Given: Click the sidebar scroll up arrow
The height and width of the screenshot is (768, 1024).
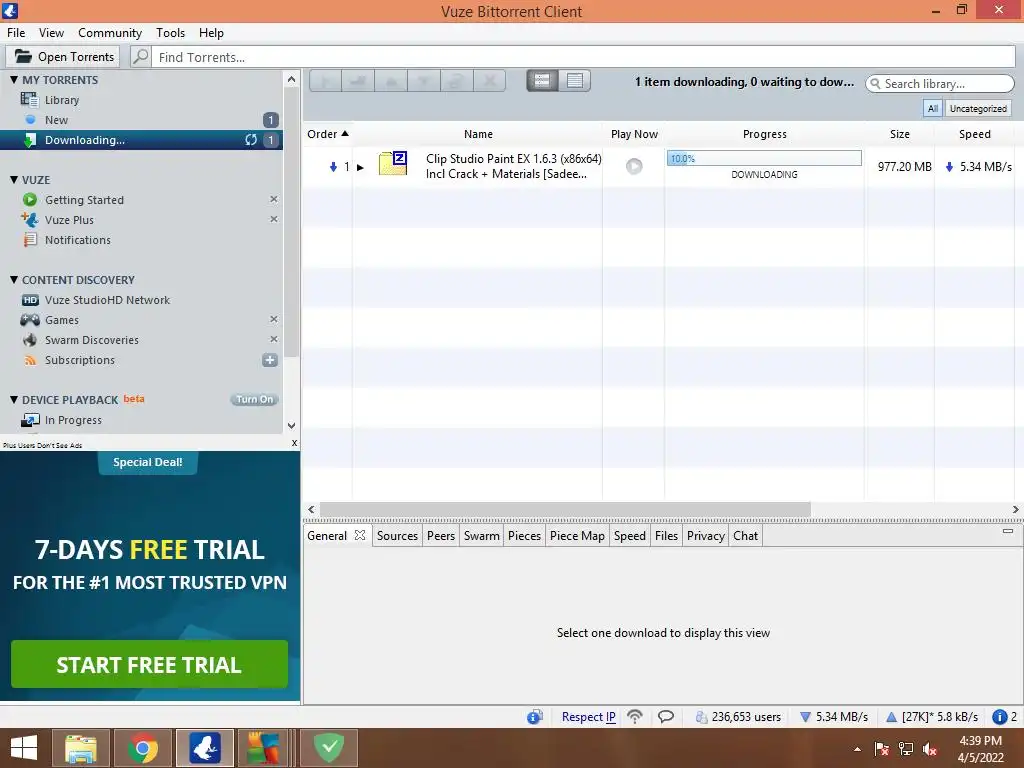Looking at the screenshot, I should 291,80.
